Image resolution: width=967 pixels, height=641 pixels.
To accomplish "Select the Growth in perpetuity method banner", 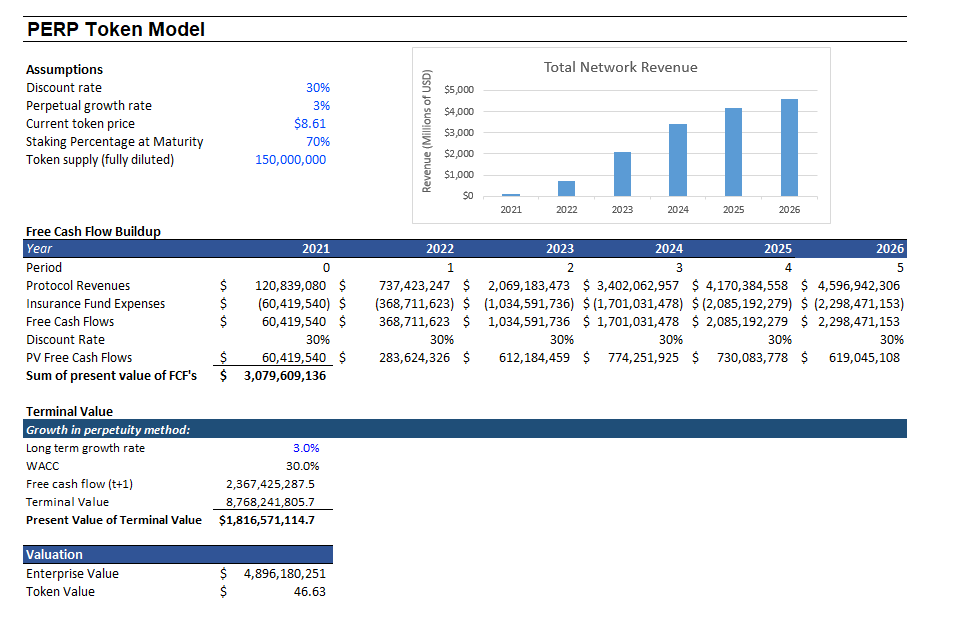I will pyautogui.click(x=465, y=429).
